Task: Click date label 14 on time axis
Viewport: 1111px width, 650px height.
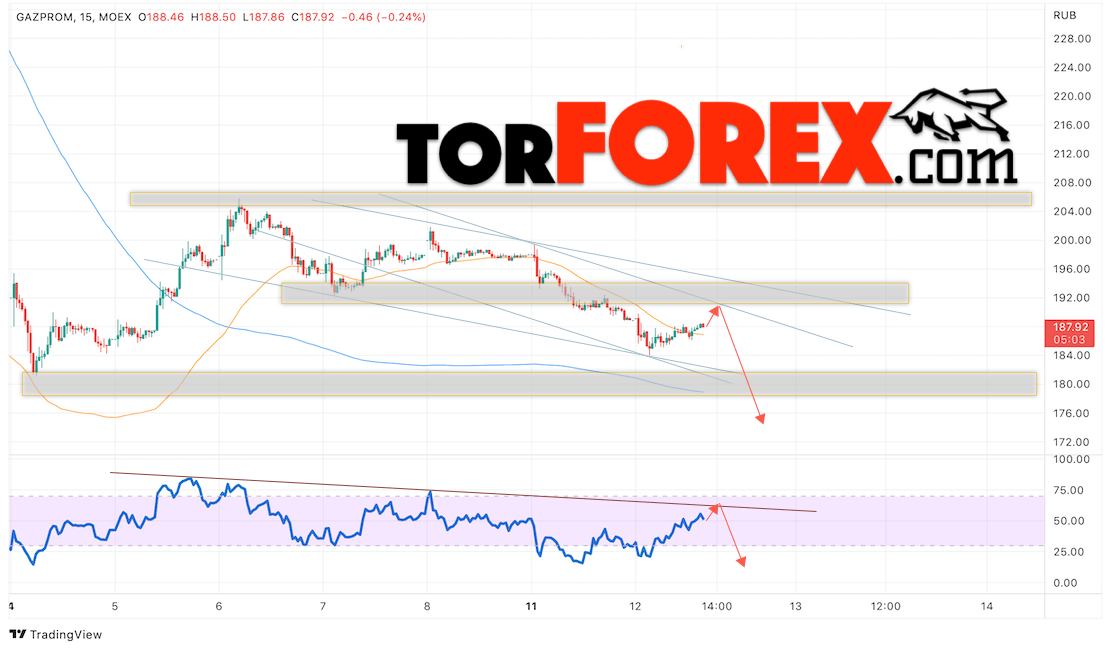Action: pos(987,606)
